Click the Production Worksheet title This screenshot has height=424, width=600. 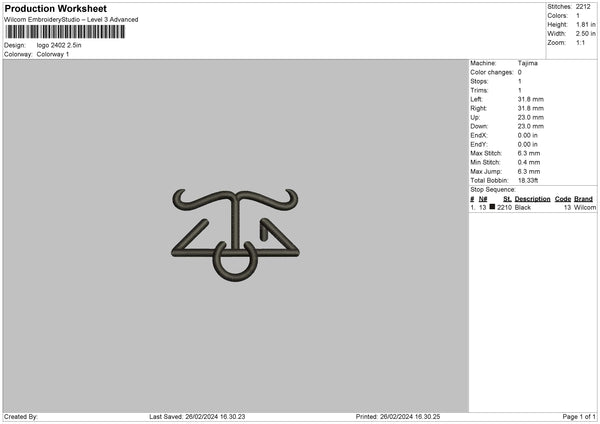click(x=55, y=8)
